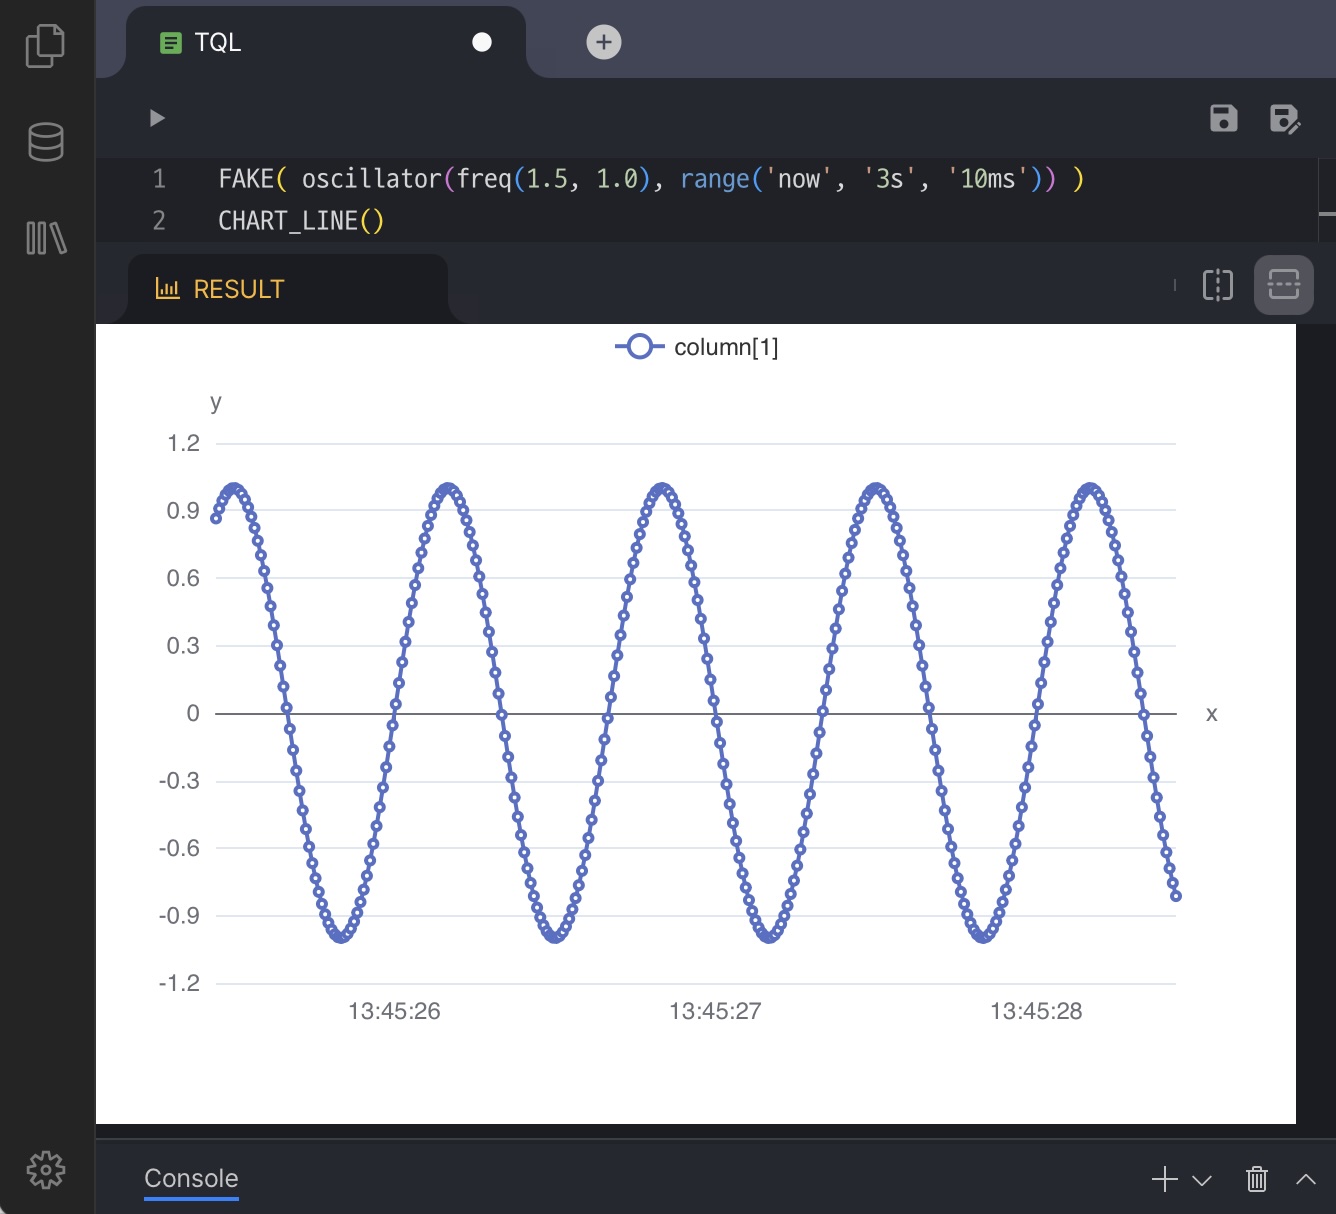Open the file explorer sidebar icon
Image resolution: width=1336 pixels, height=1214 pixels.
pos(45,46)
